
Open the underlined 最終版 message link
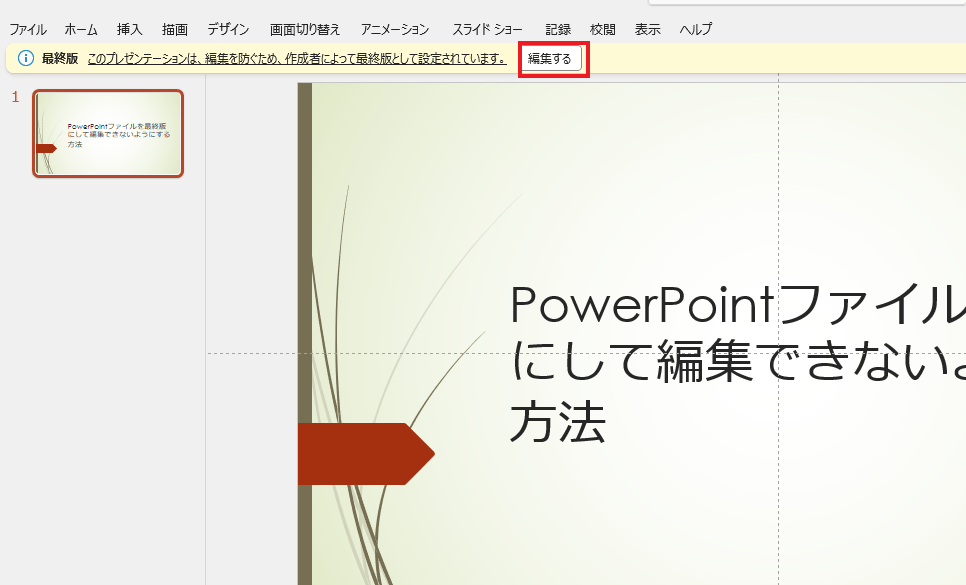click(297, 58)
